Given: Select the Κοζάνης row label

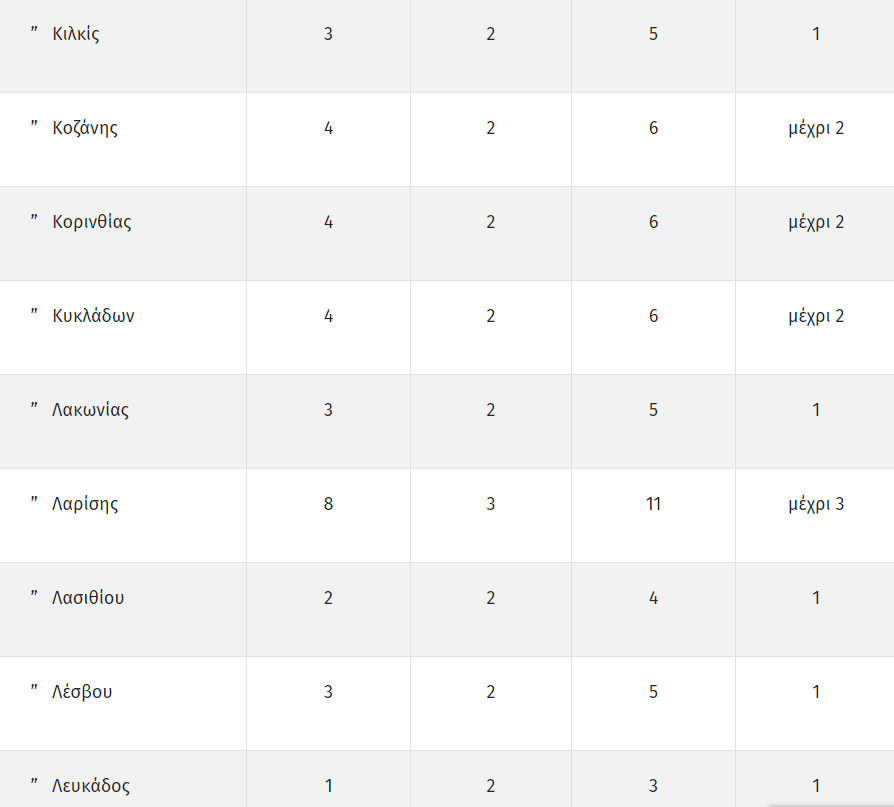Looking at the screenshot, I should (85, 128).
